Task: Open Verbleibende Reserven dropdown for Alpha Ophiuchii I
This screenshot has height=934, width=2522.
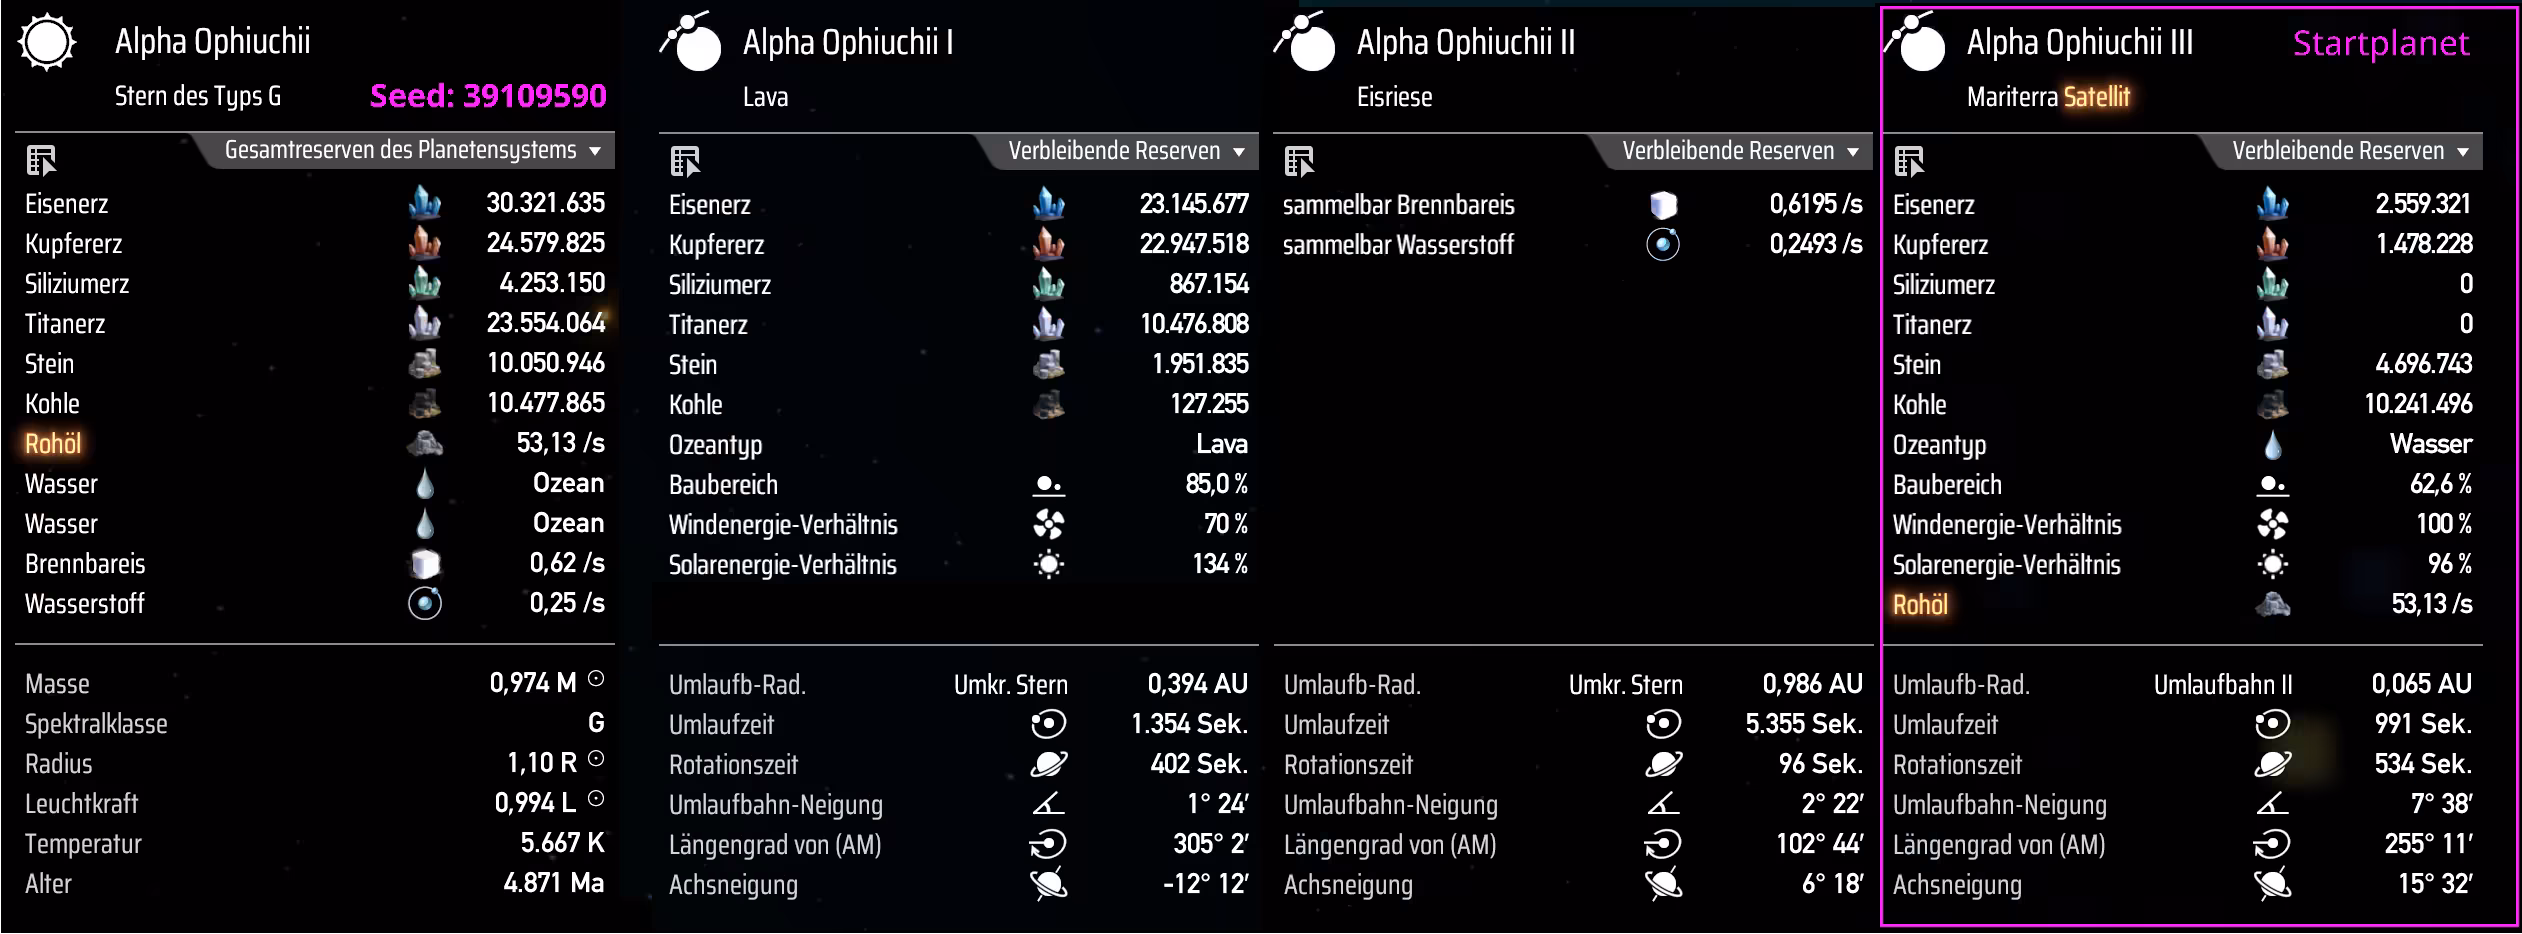Action: pyautogui.click(x=1125, y=151)
